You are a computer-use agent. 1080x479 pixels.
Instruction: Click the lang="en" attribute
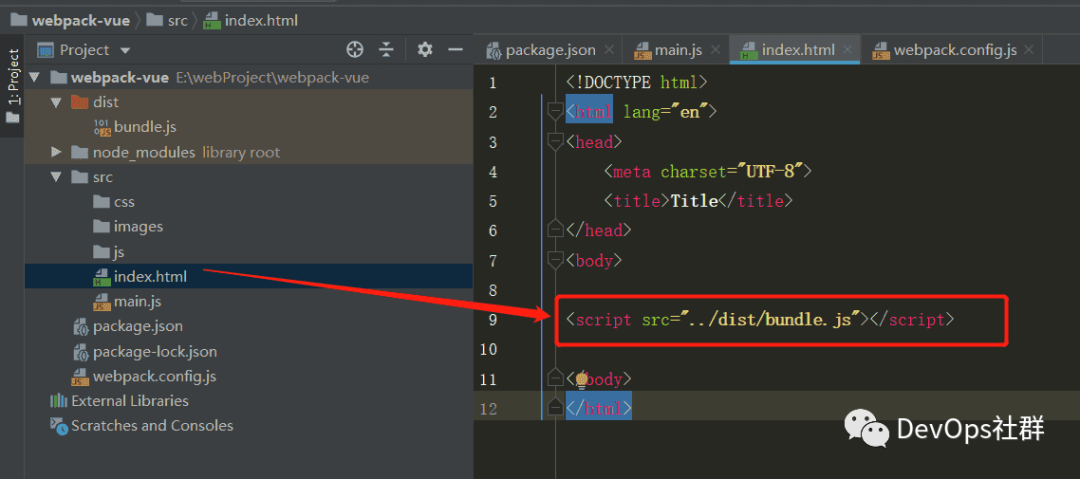666,112
